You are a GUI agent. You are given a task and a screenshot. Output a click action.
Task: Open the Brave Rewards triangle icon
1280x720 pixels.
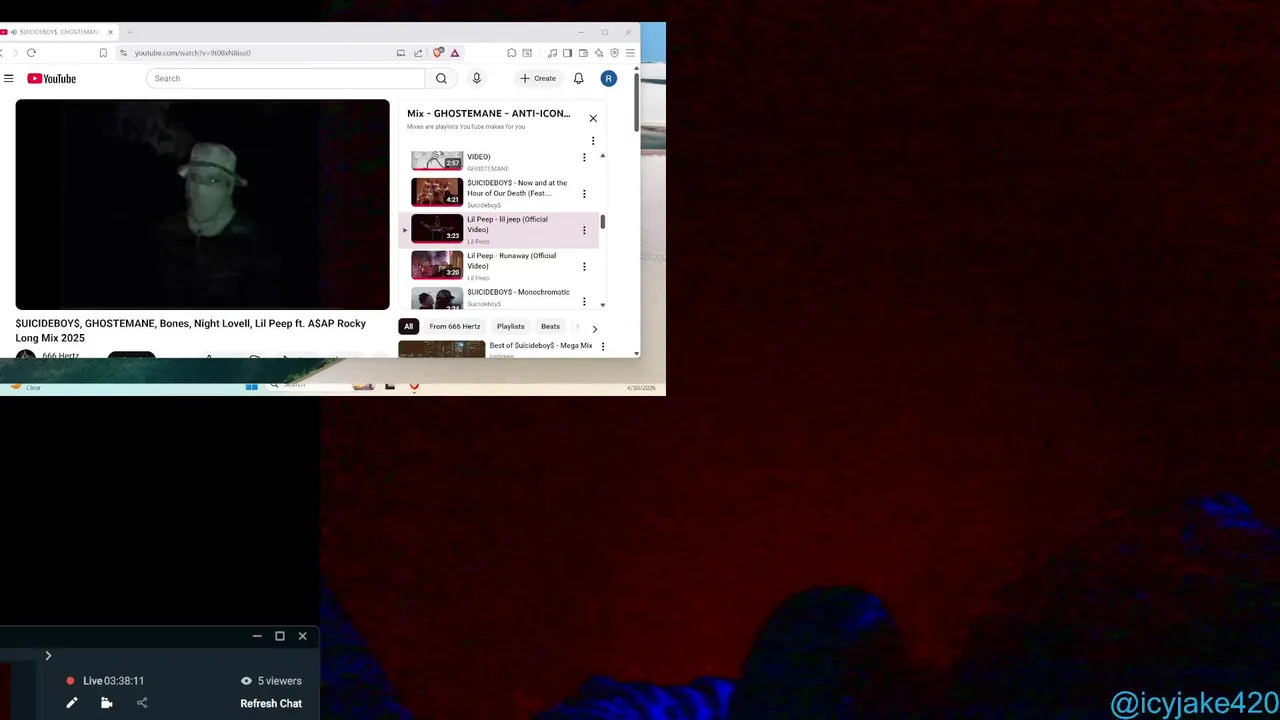455,53
